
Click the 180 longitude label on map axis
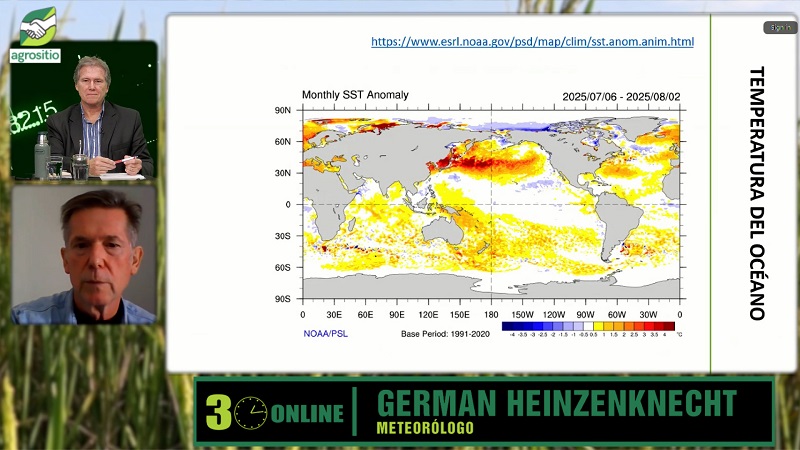491,314
